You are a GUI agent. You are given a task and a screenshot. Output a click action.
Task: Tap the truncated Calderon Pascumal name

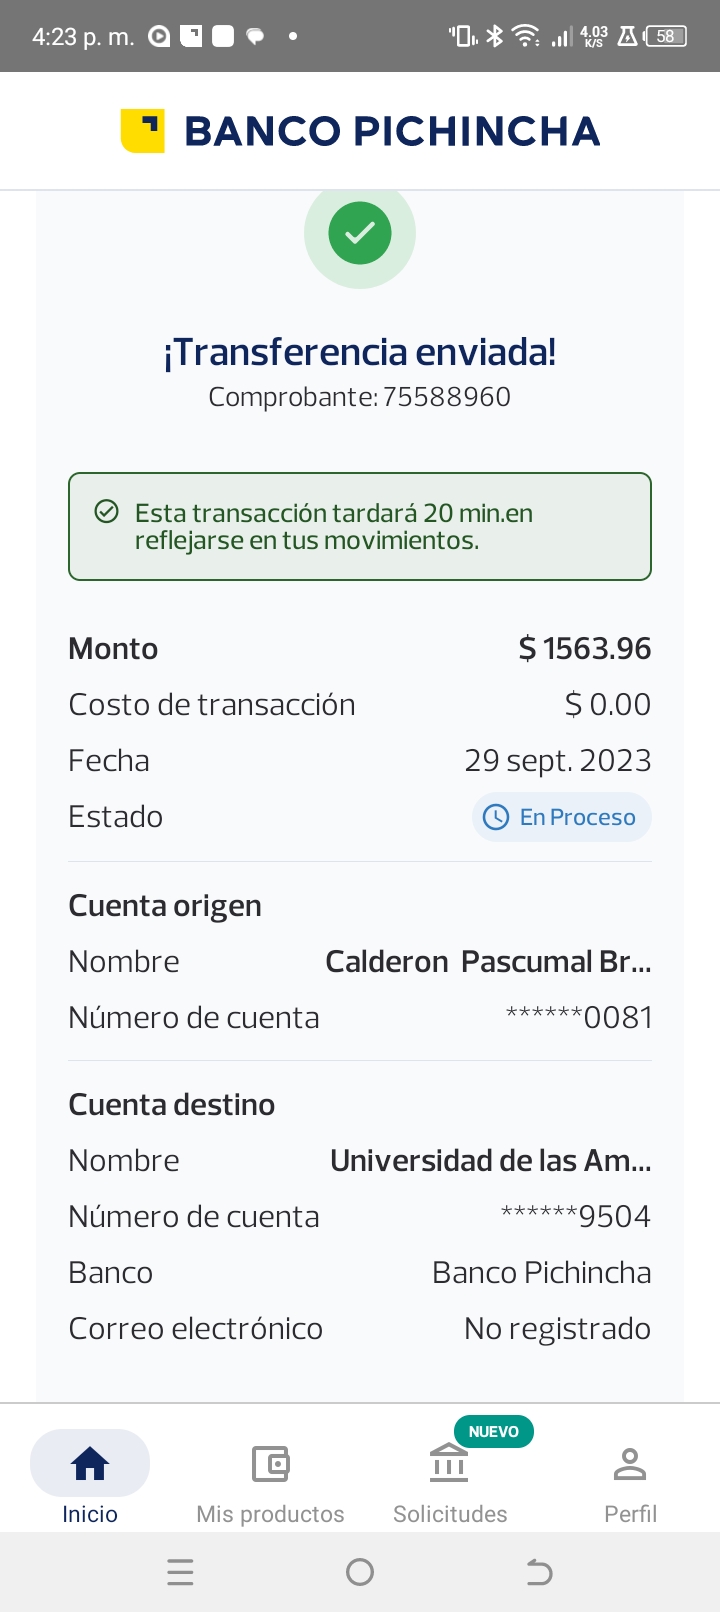(488, 962)
